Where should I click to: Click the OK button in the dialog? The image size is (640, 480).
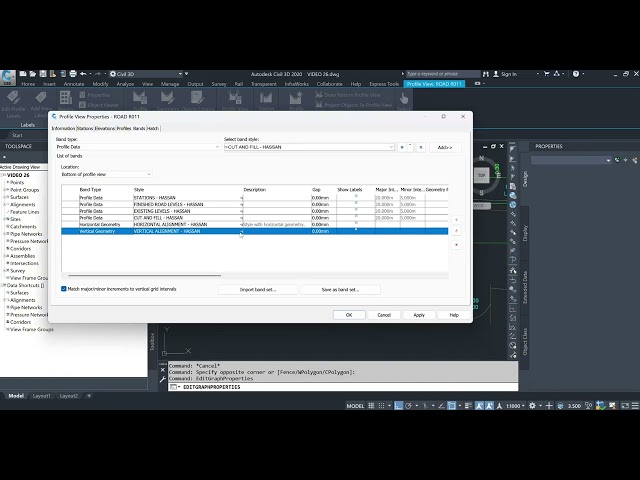(x=349, y=315)
